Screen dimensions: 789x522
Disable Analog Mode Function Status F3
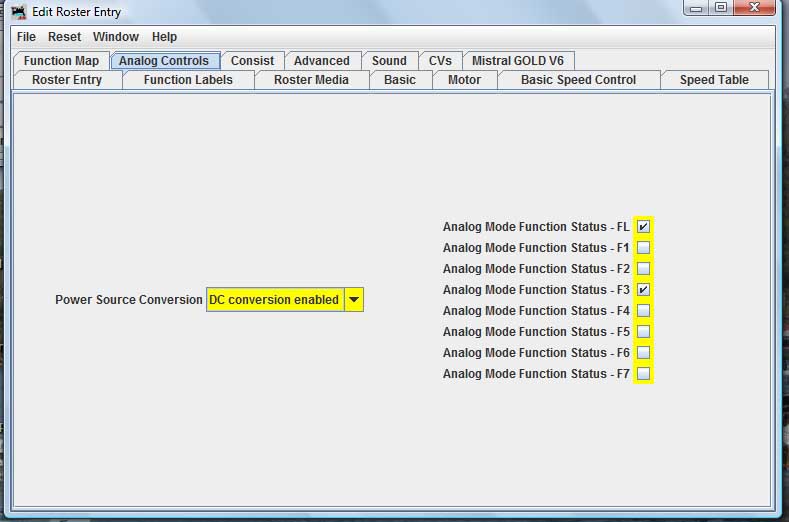click(x=643, y=290)
